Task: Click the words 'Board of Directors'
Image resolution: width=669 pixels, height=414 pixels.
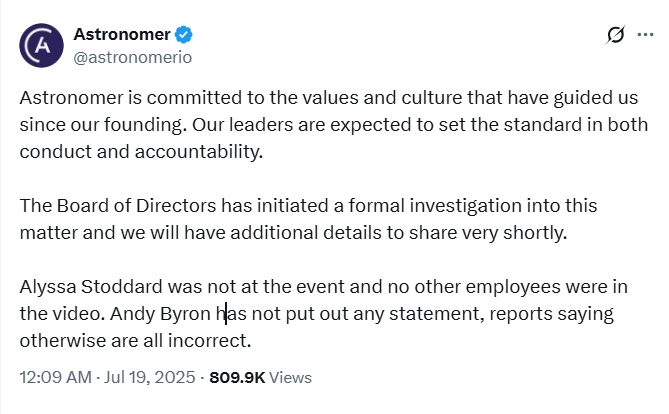Action: click(137, 206)
